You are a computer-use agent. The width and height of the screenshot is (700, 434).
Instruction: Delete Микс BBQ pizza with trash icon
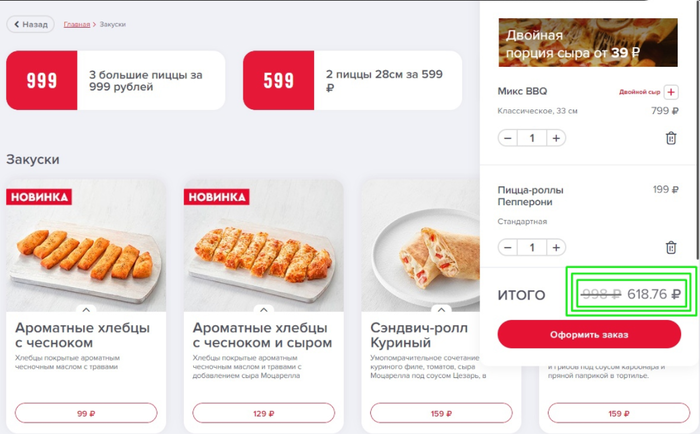coord(671,138)
